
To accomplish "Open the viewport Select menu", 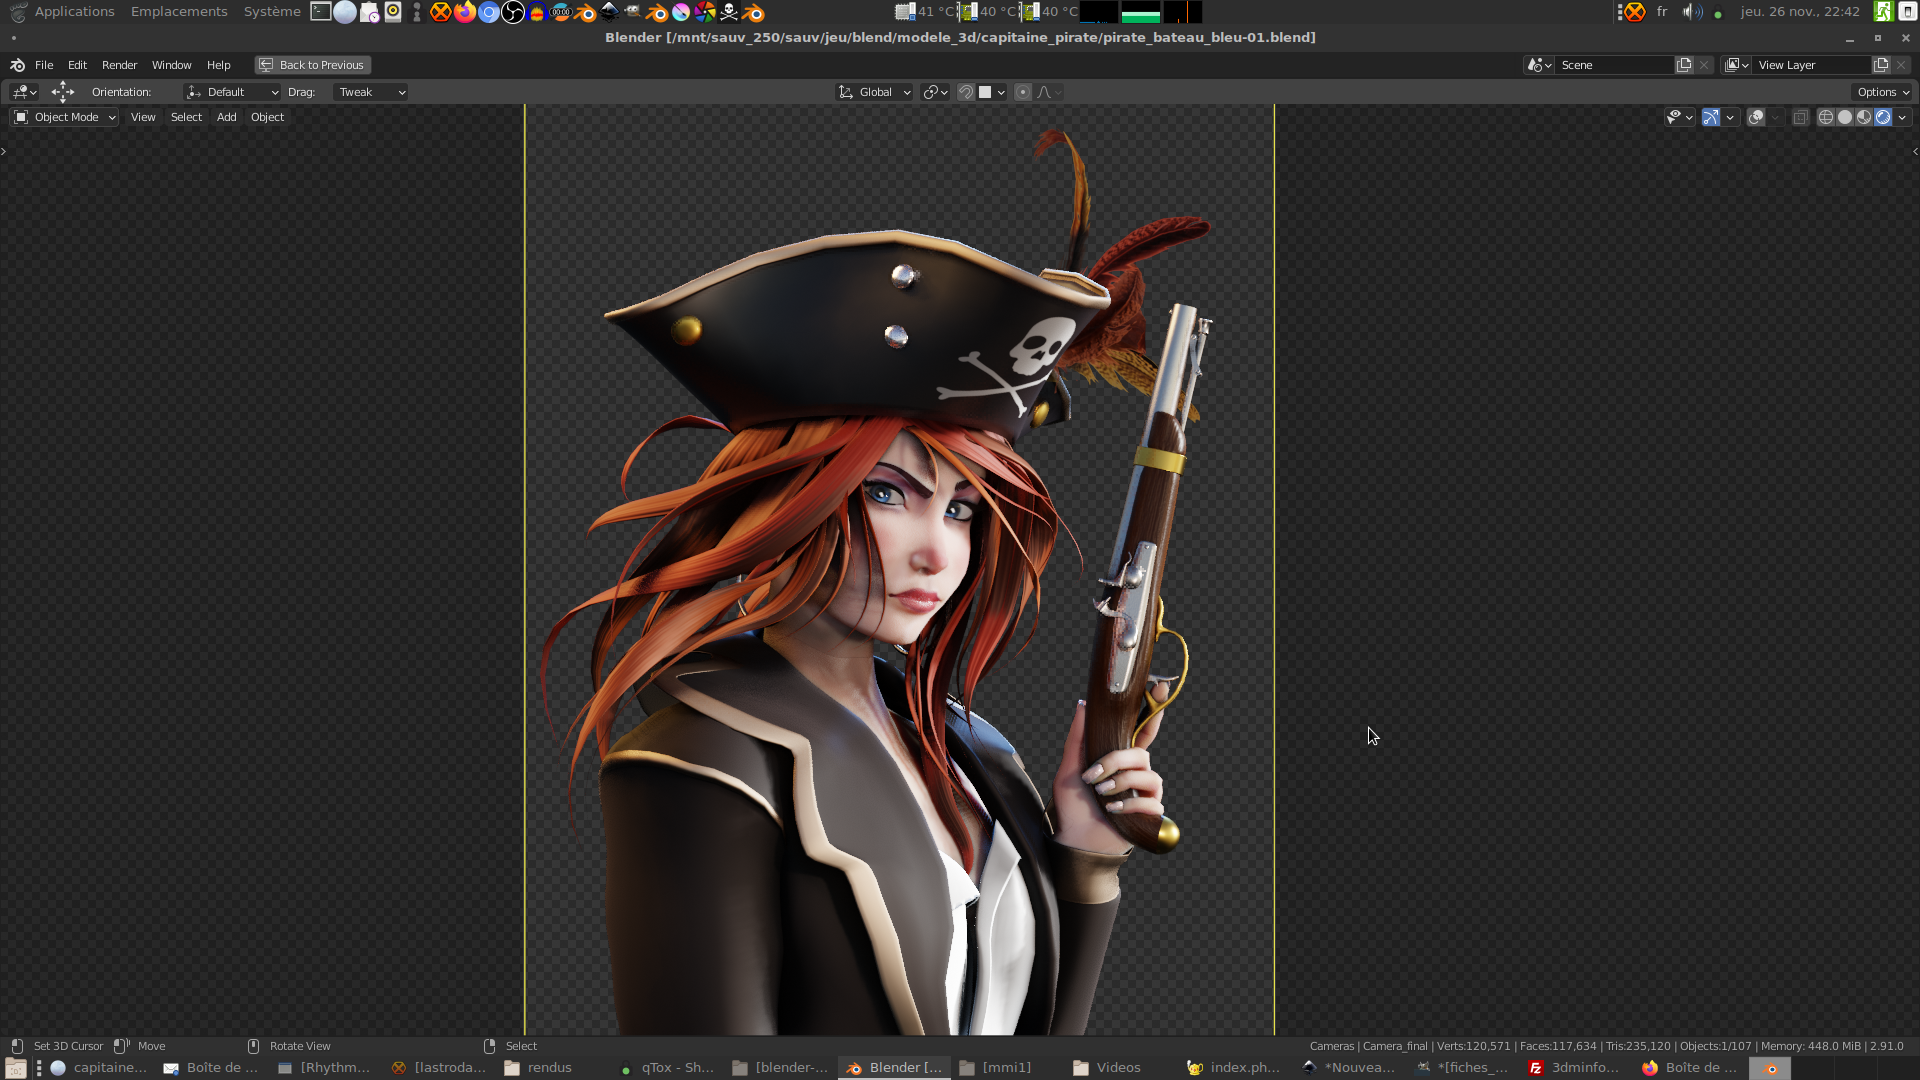I will [186, 117].
